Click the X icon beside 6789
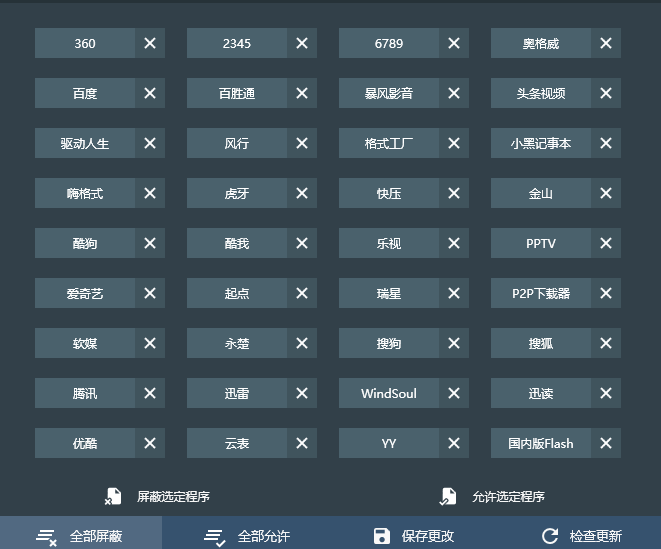This screenshot has height=549, width=661. [454, 43]
